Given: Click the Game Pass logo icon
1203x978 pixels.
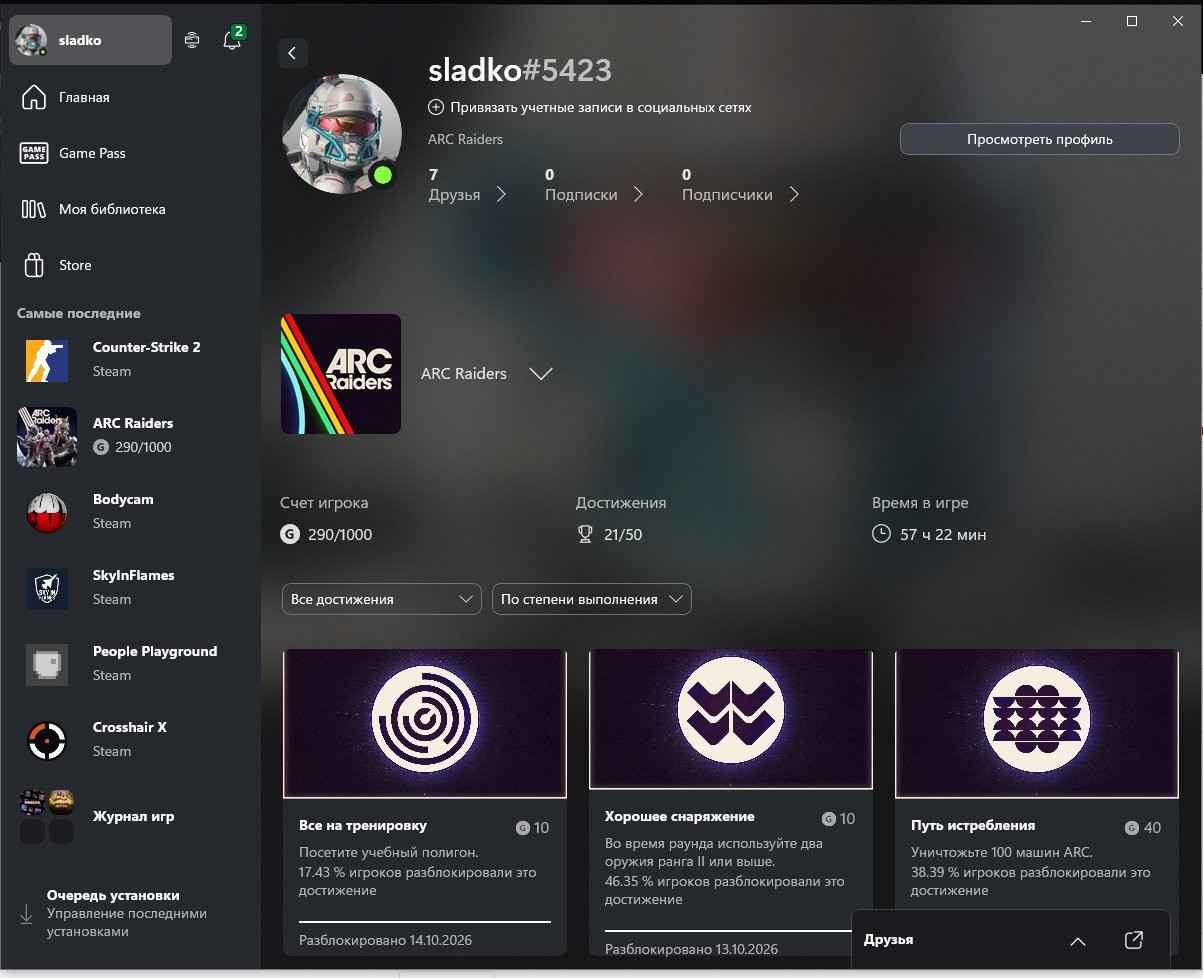Looking at the screenshot, I should [34, 153].
